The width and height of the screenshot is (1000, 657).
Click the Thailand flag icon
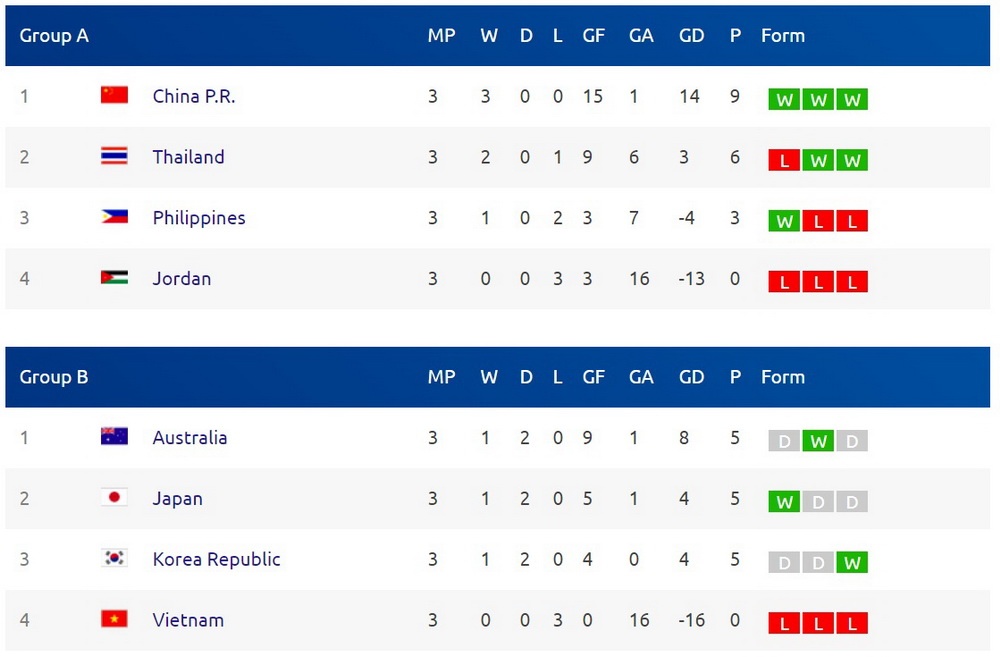pos(114,156)
